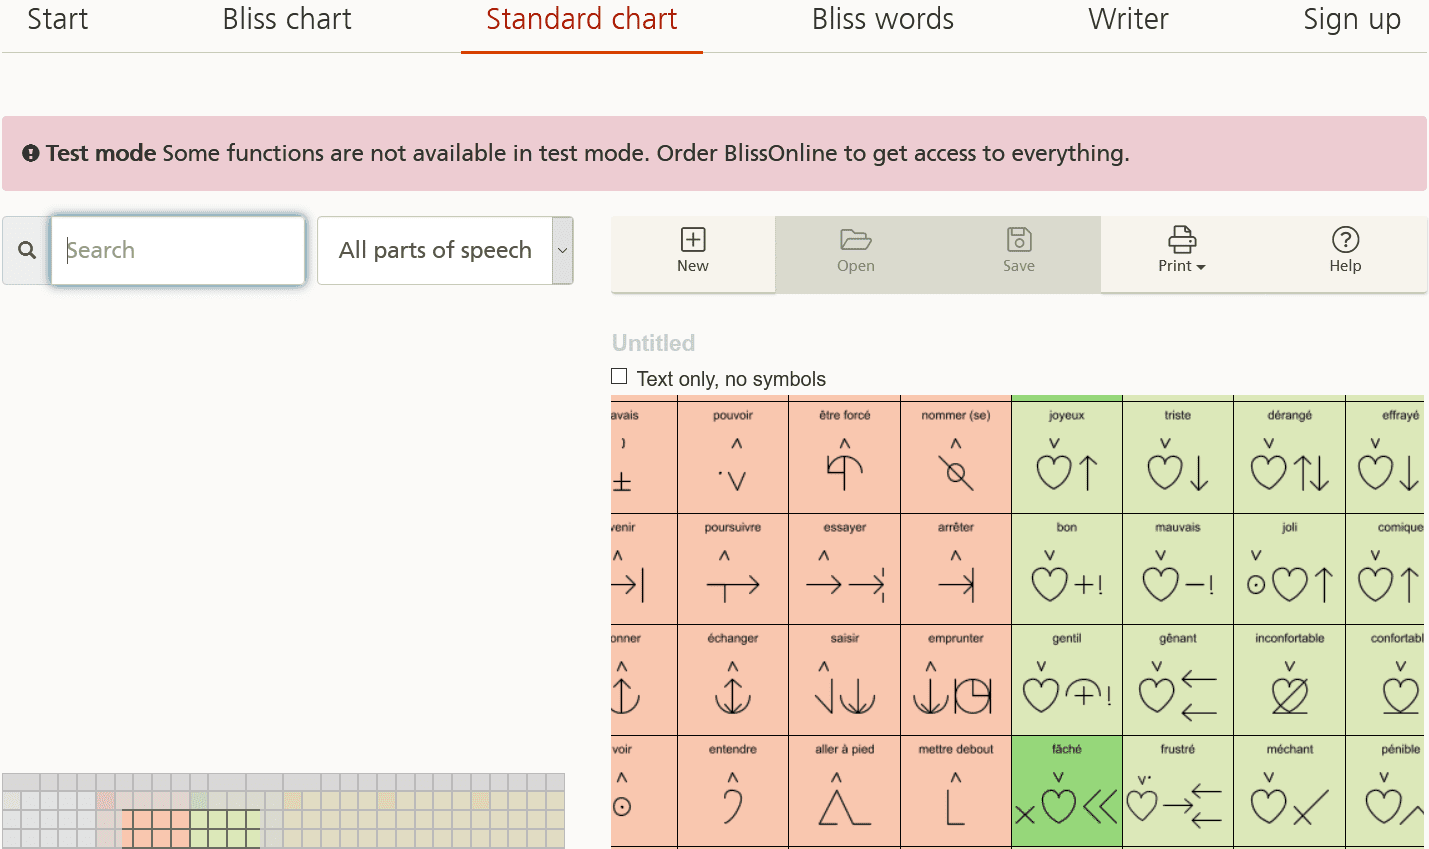Click the chart overview minimap thumbnail
Image resolution: width=1429 pixels, height=849 pixels.
pyautogui.click(x=283, y=810)
